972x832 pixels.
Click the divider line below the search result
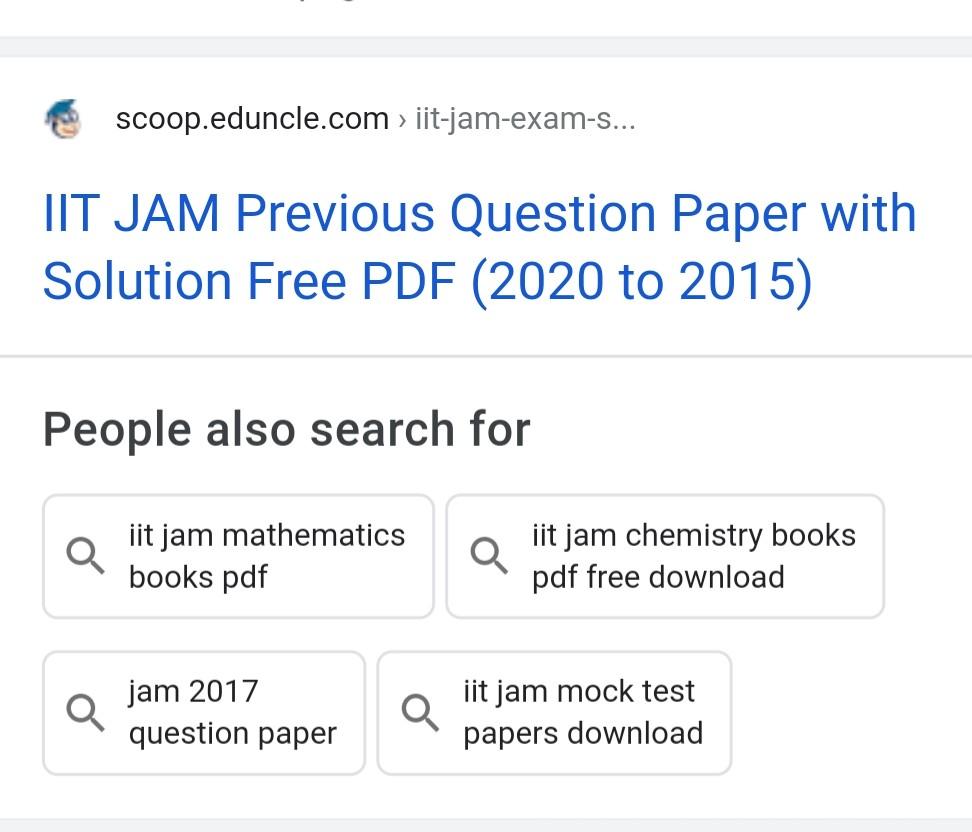click(x=486, y=355)
